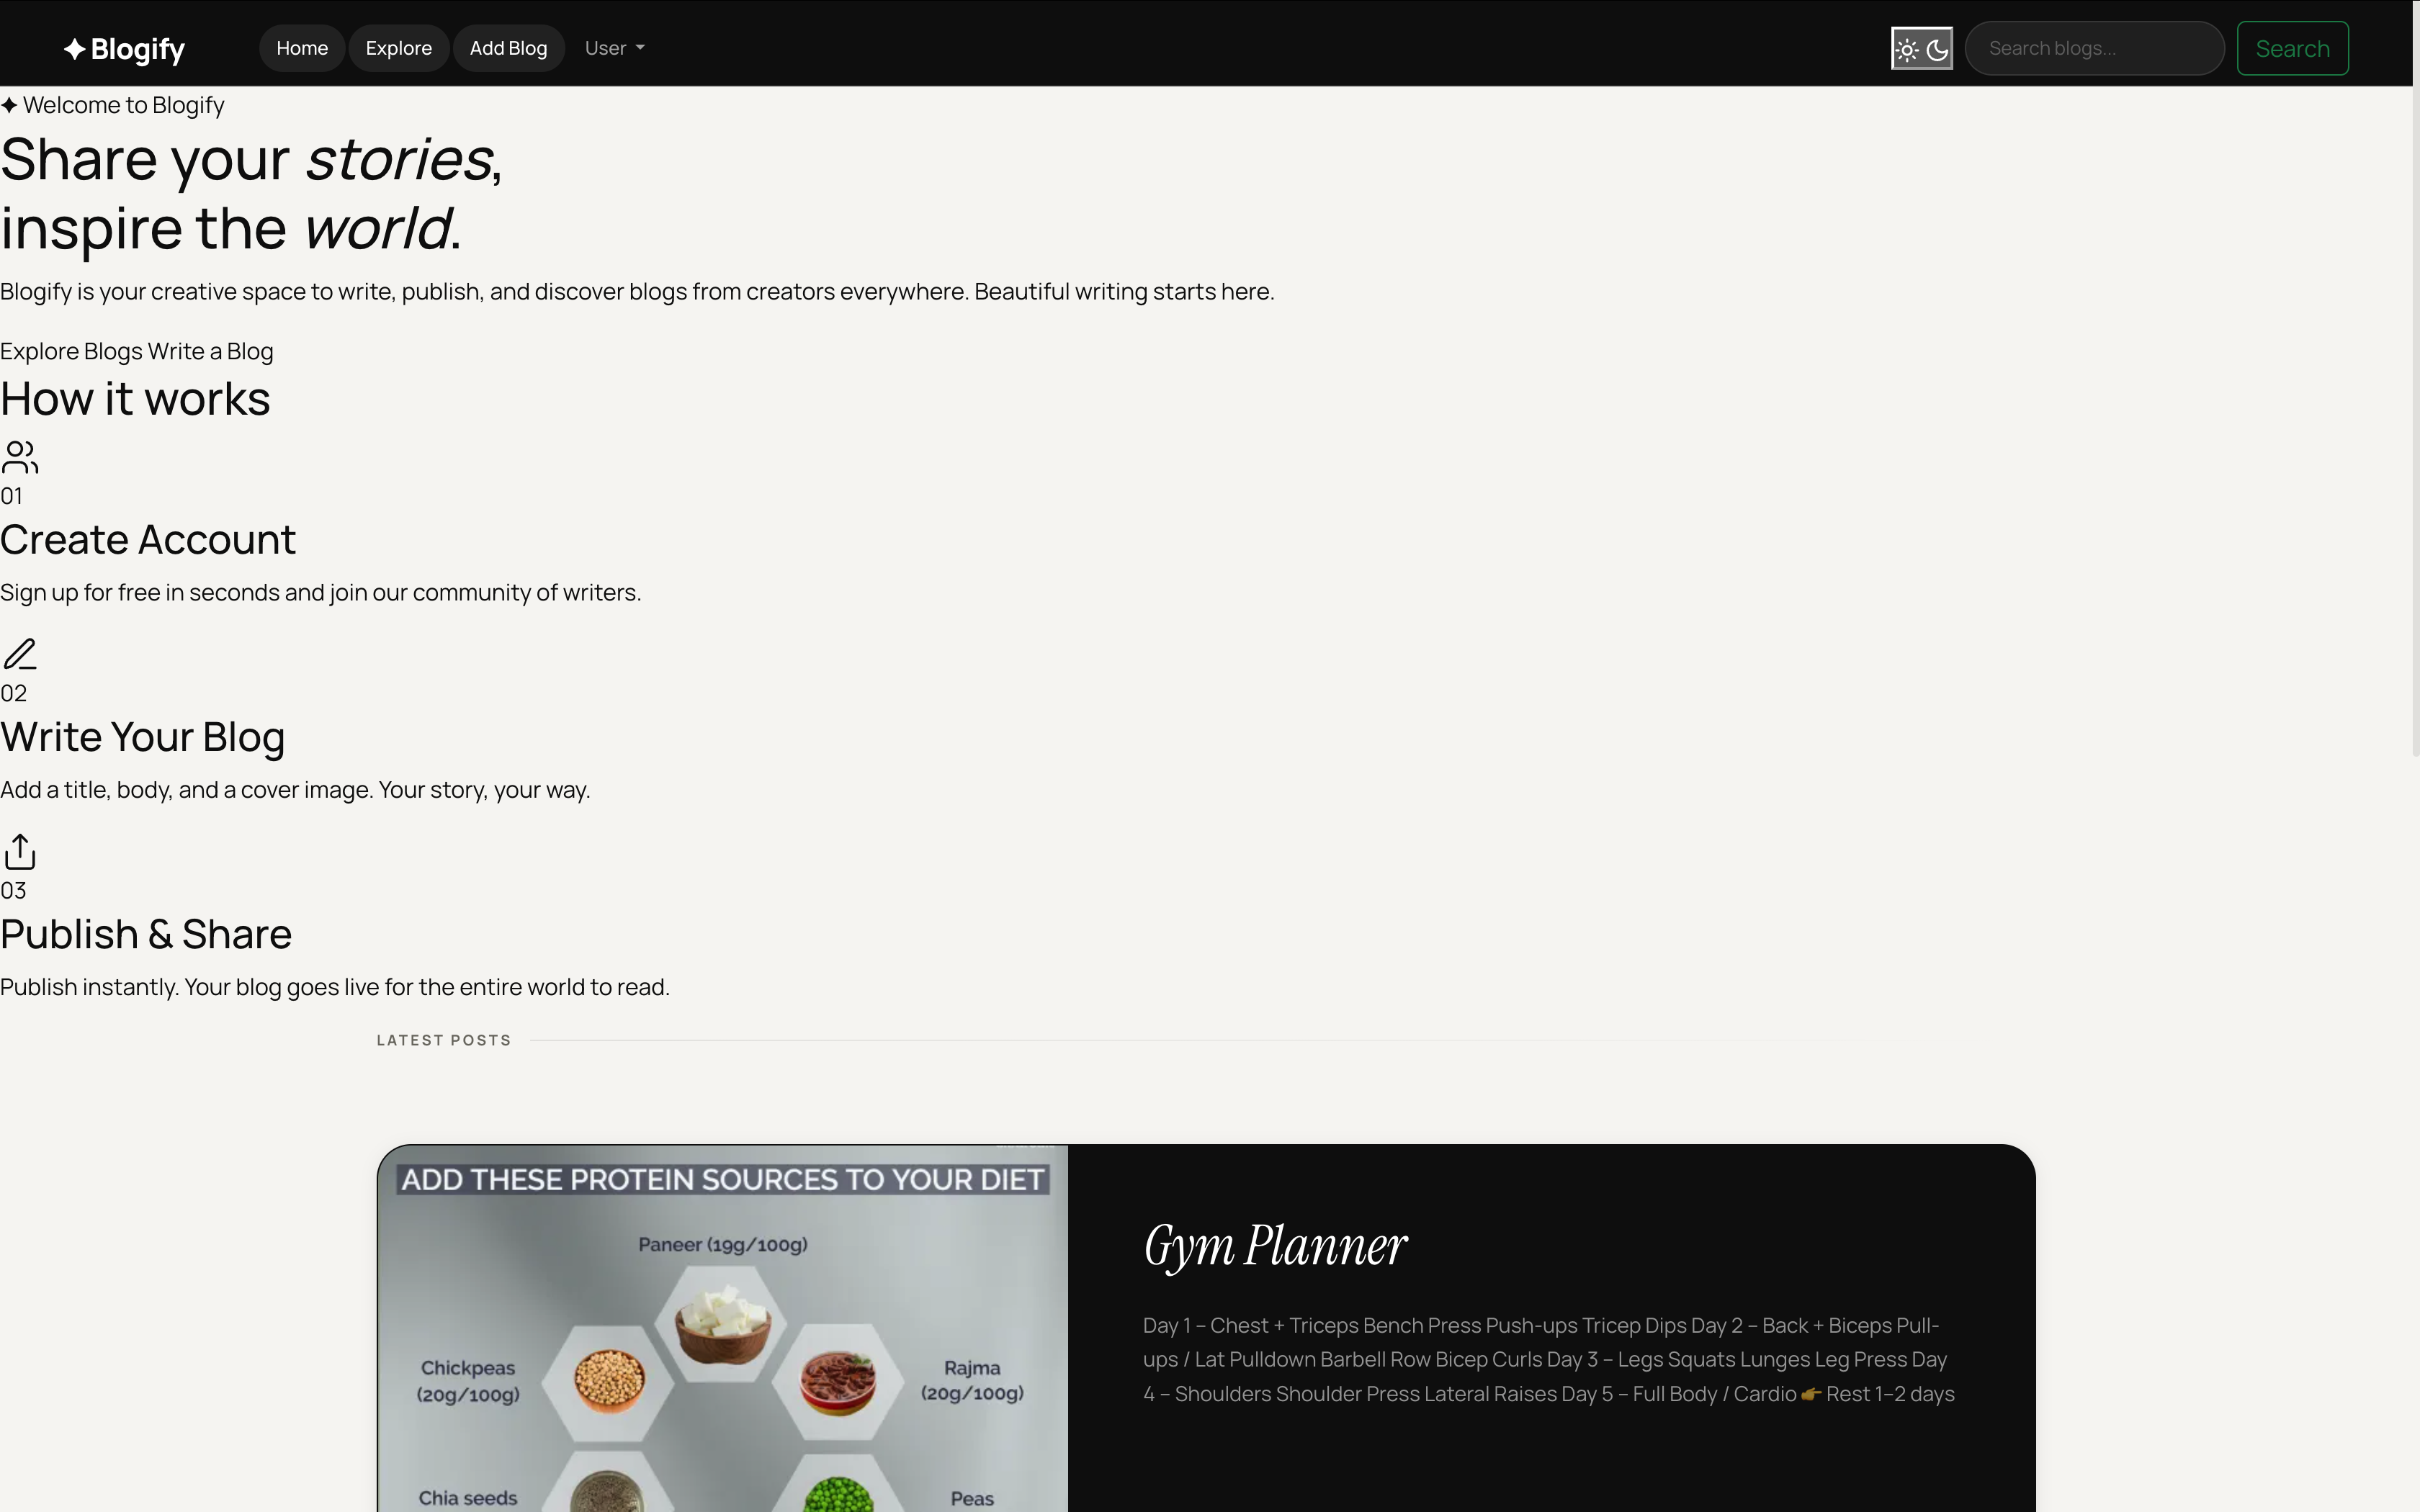Follow the Explore Blogs link
Viewport: 2420px width, 1512px height.
coord(71,351)
